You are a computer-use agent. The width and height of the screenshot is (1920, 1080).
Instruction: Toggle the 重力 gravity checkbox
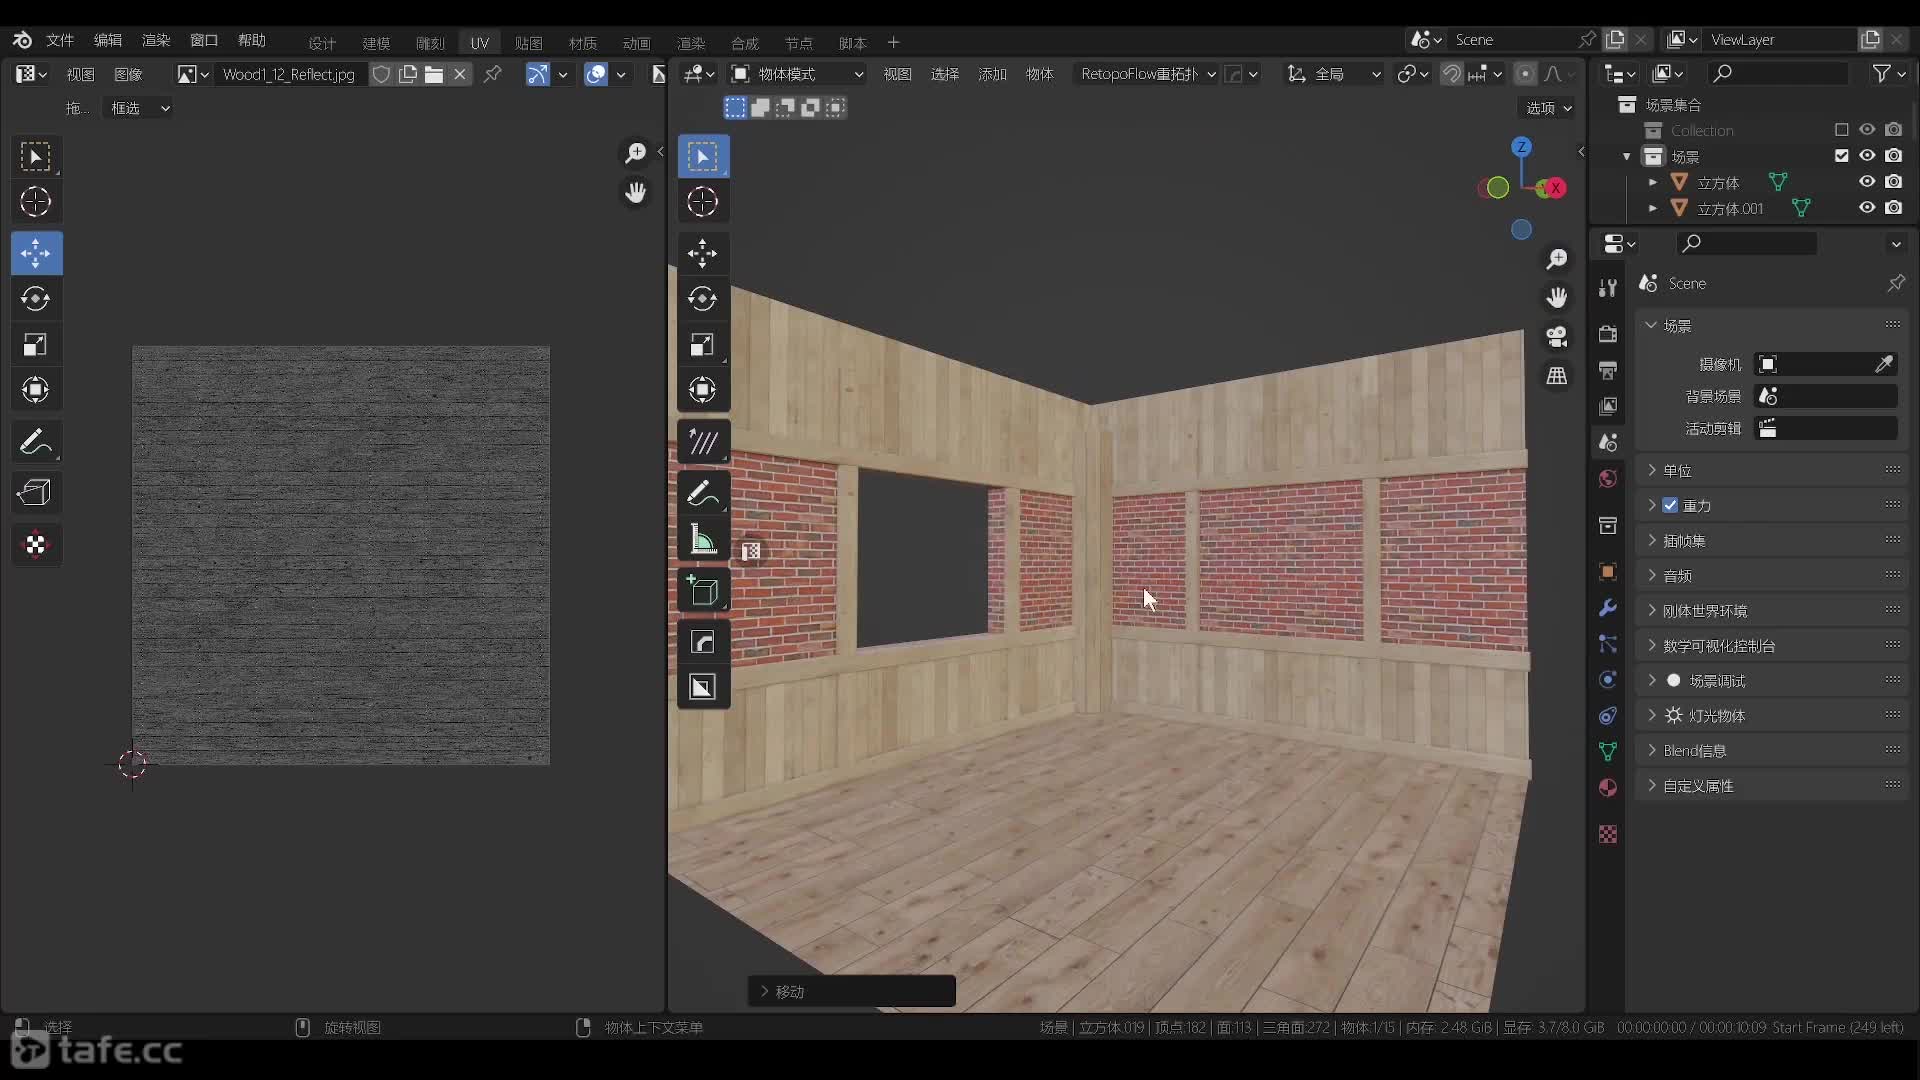pyautogui.click(x=1670, y=506)
